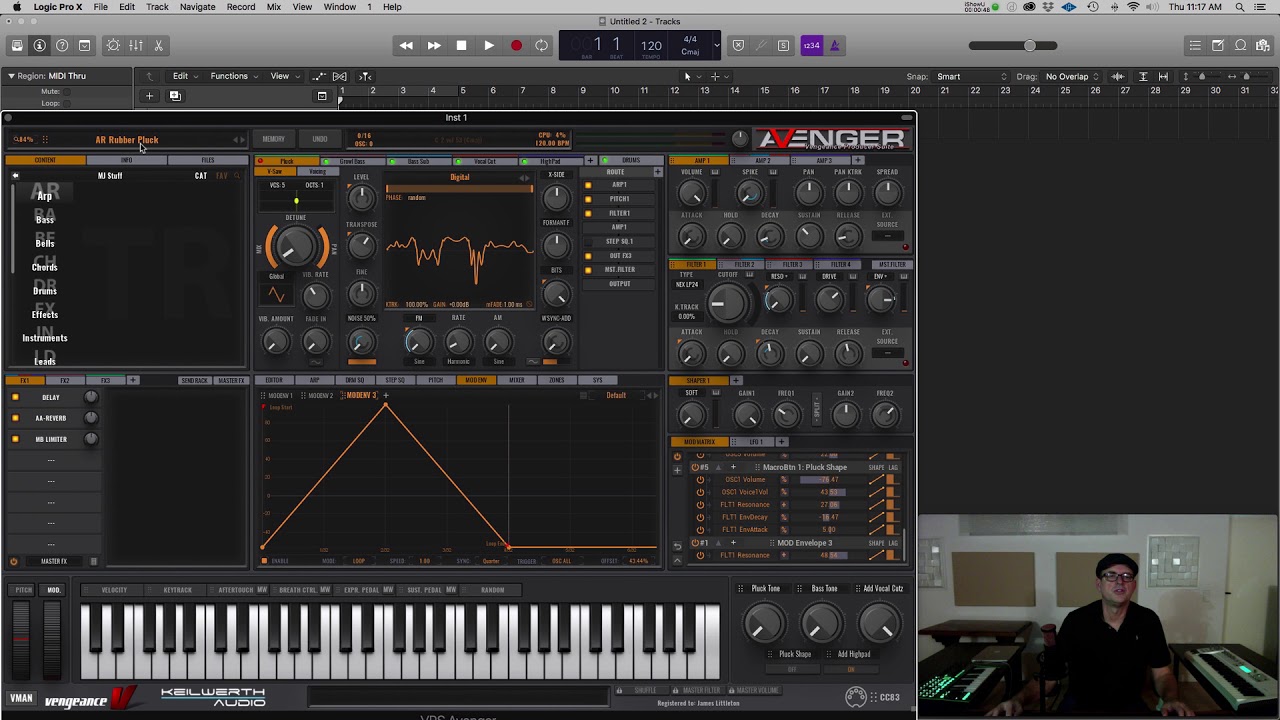Open the AMP 2 tab
1280x720 pixels.
pyautogui.click(x=763, y=161)
